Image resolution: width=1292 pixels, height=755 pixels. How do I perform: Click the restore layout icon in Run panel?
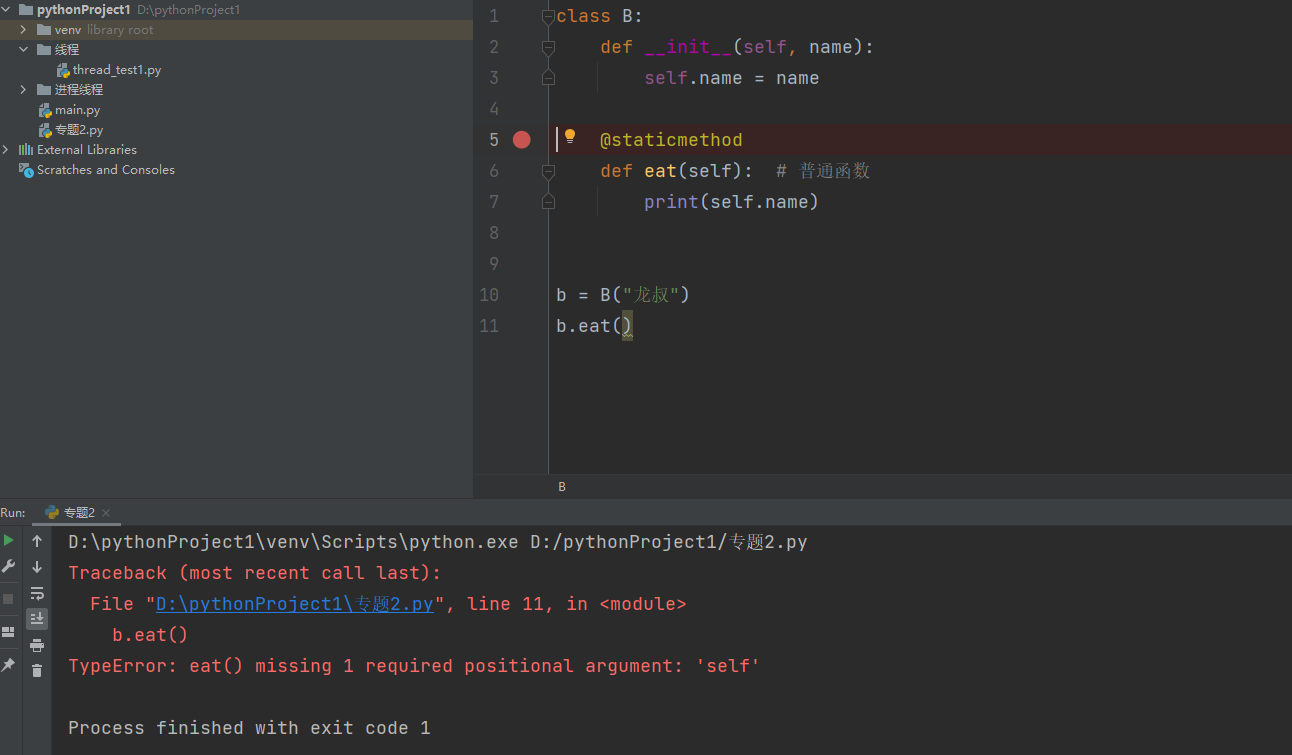coord(9,632)
